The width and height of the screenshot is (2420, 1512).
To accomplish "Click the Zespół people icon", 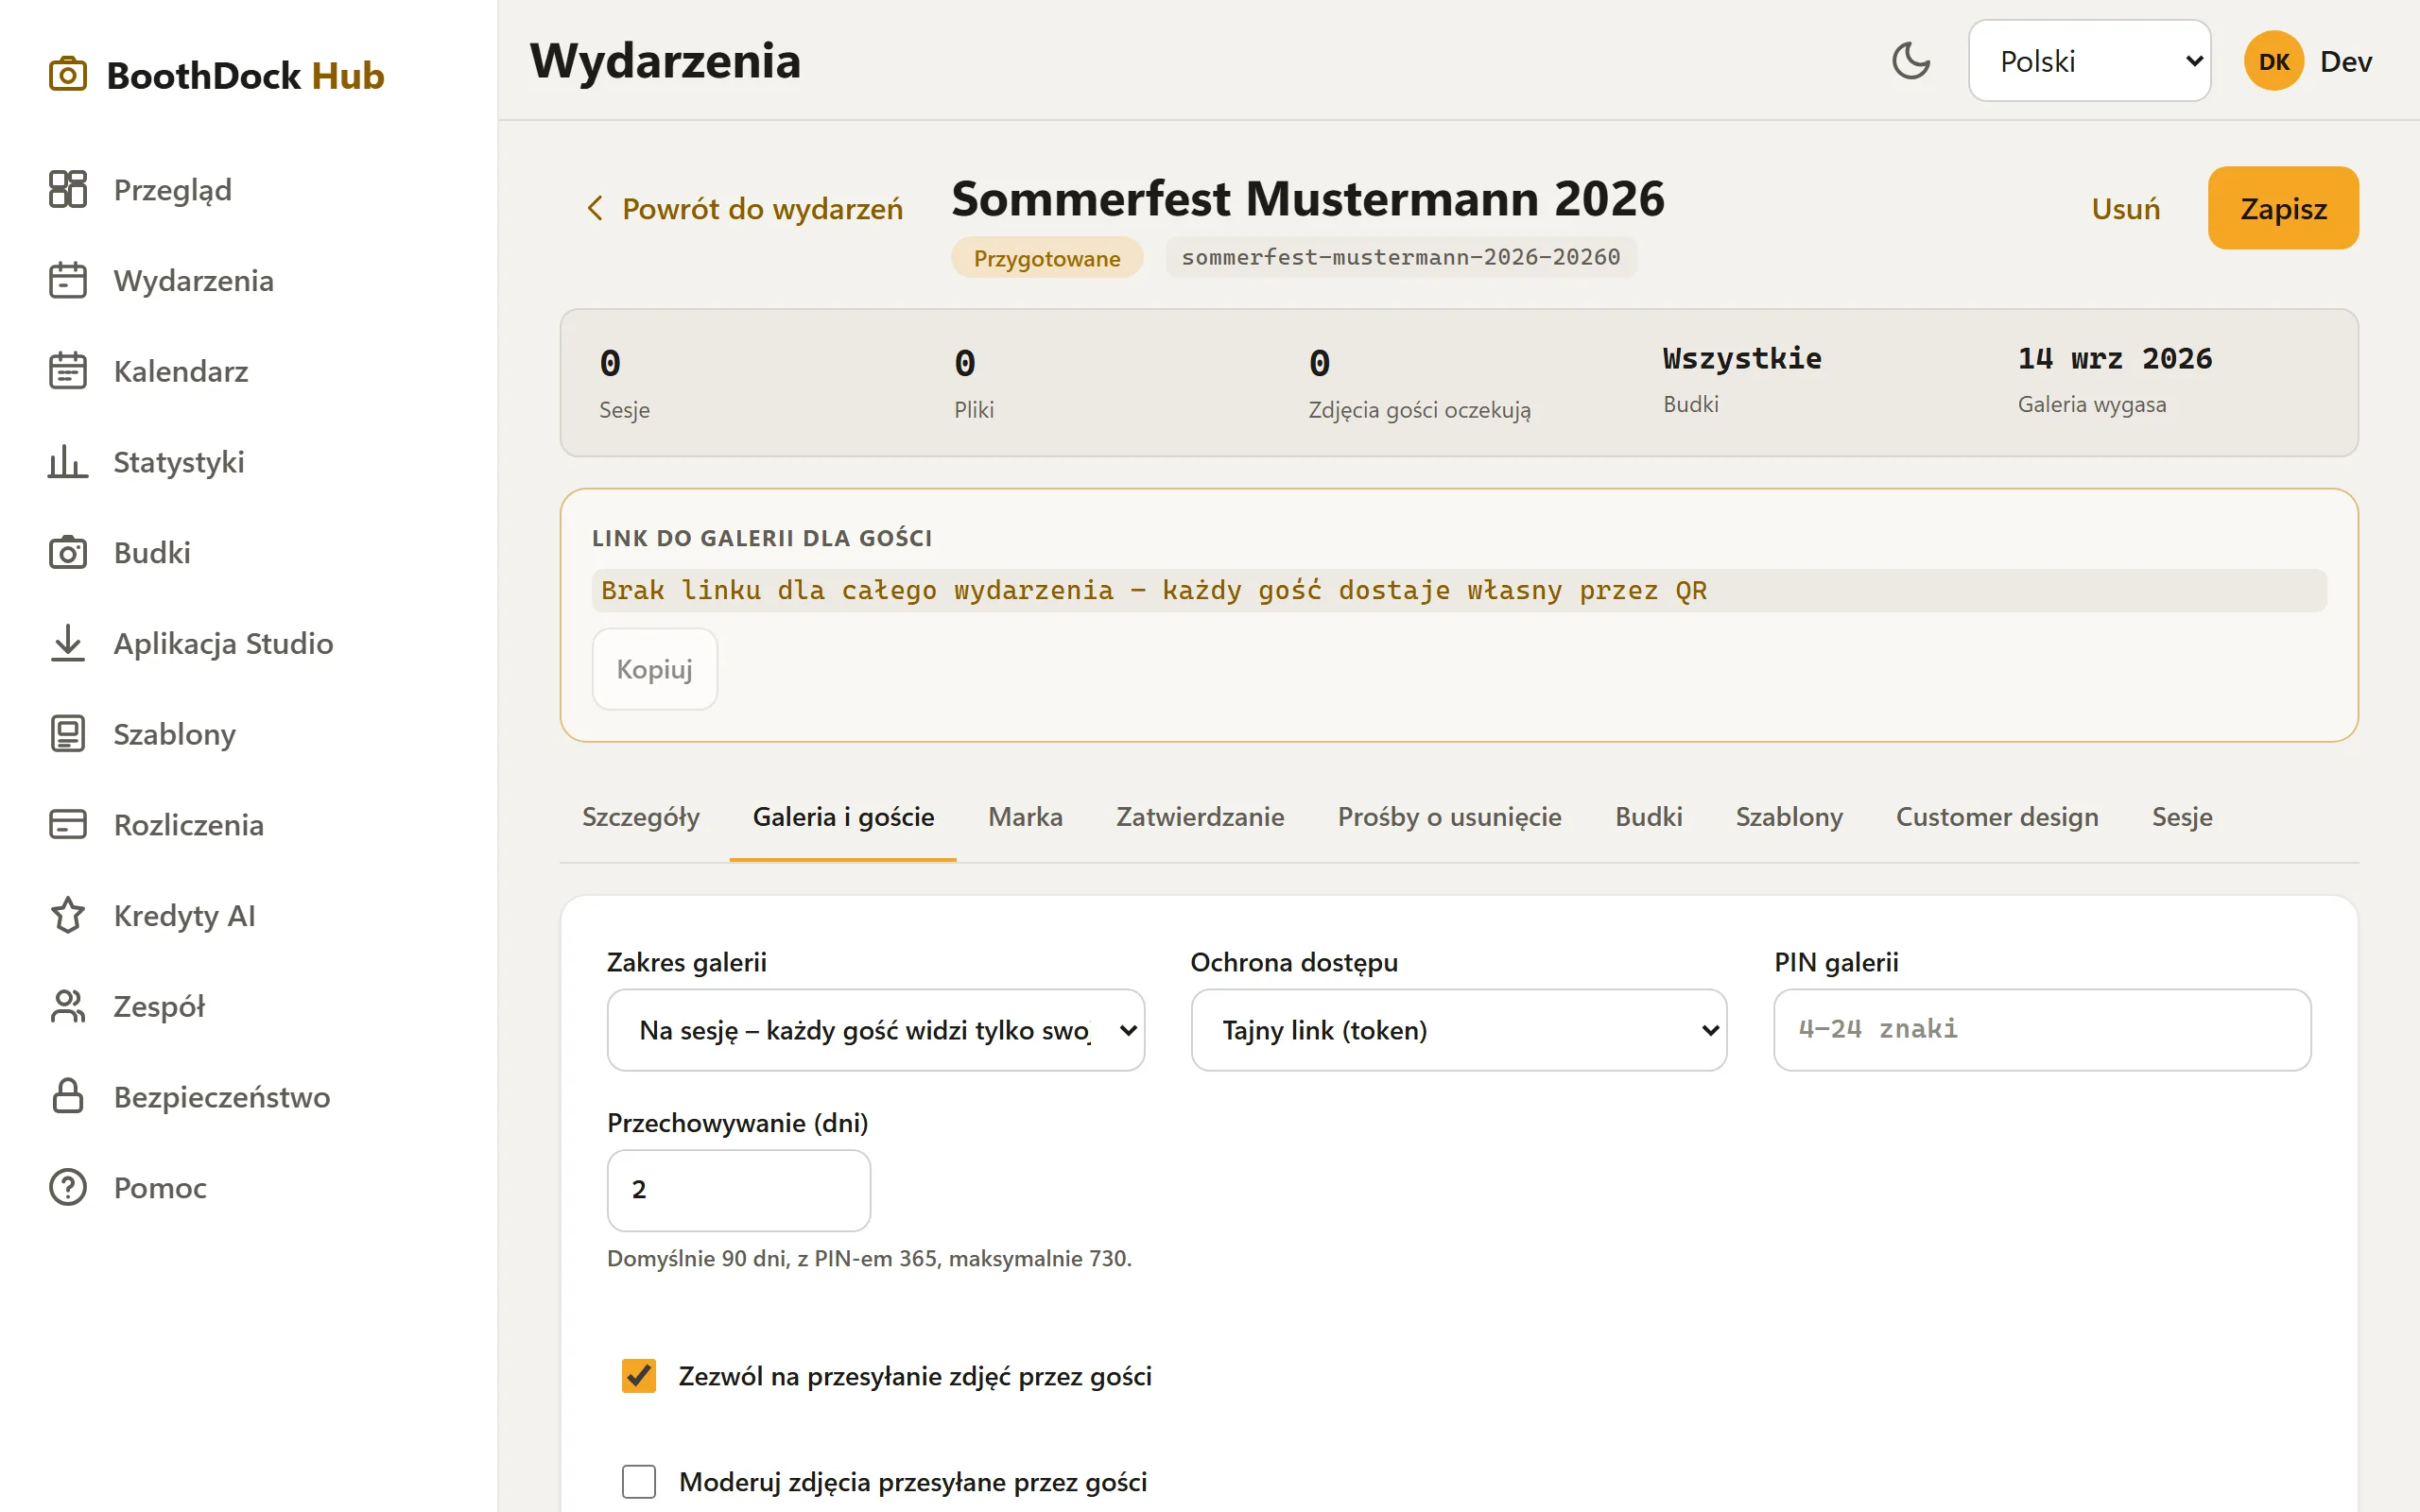I will tap(68, 1006).
